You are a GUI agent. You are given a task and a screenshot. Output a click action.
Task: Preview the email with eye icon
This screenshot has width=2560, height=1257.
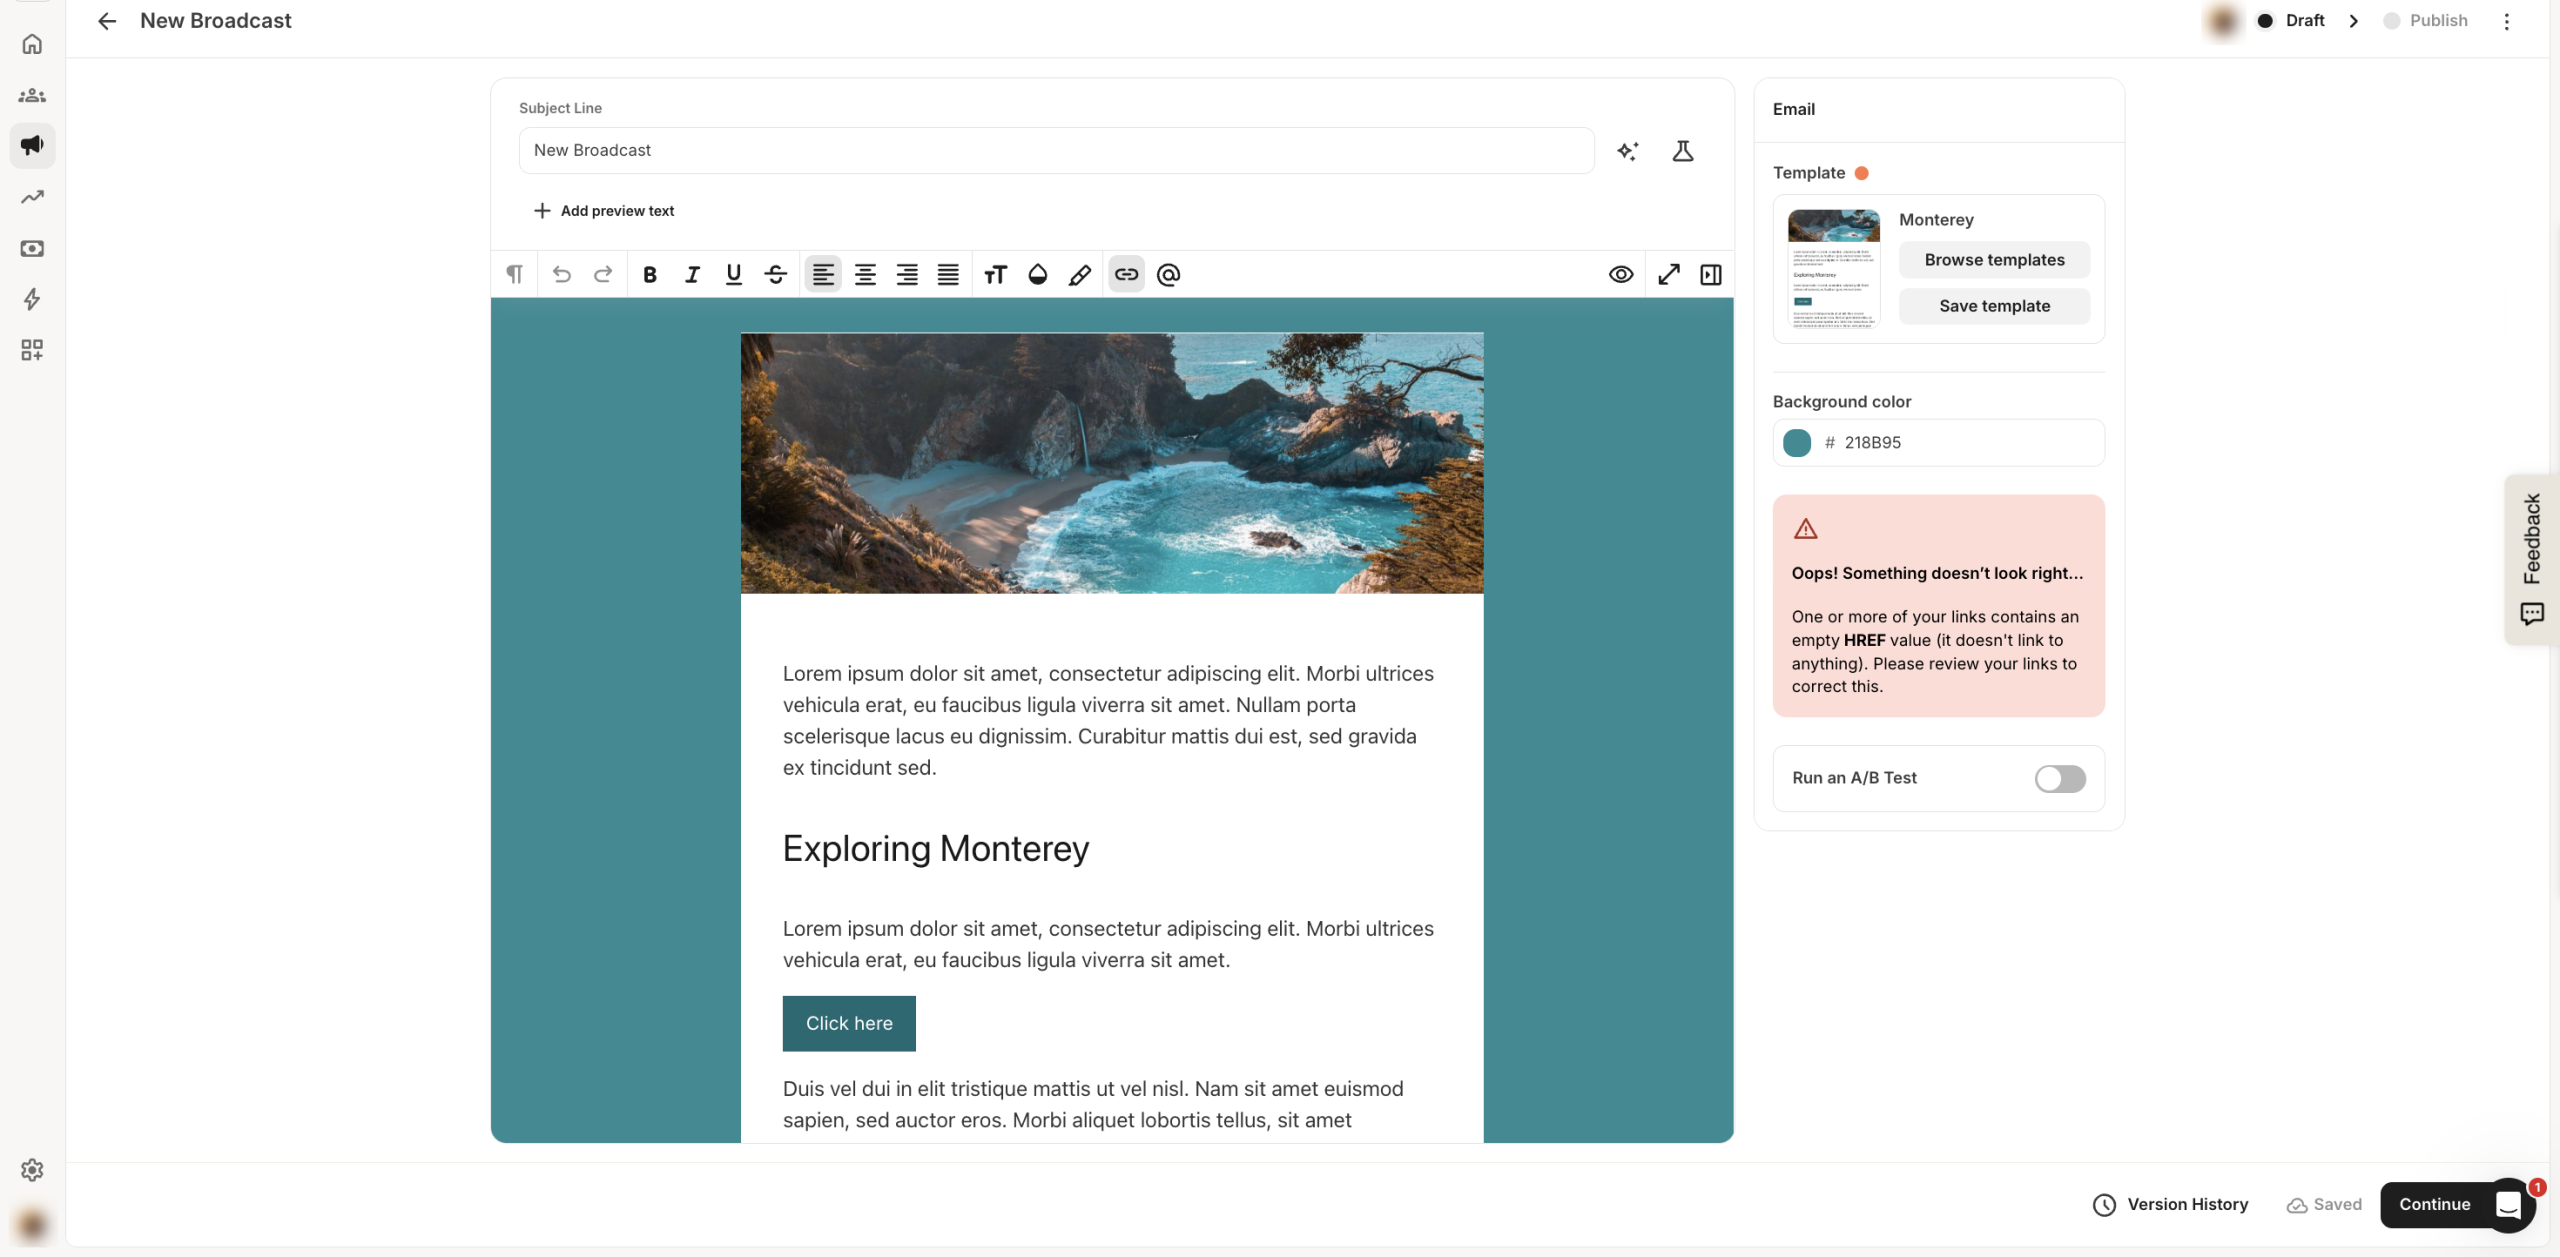1621,274
